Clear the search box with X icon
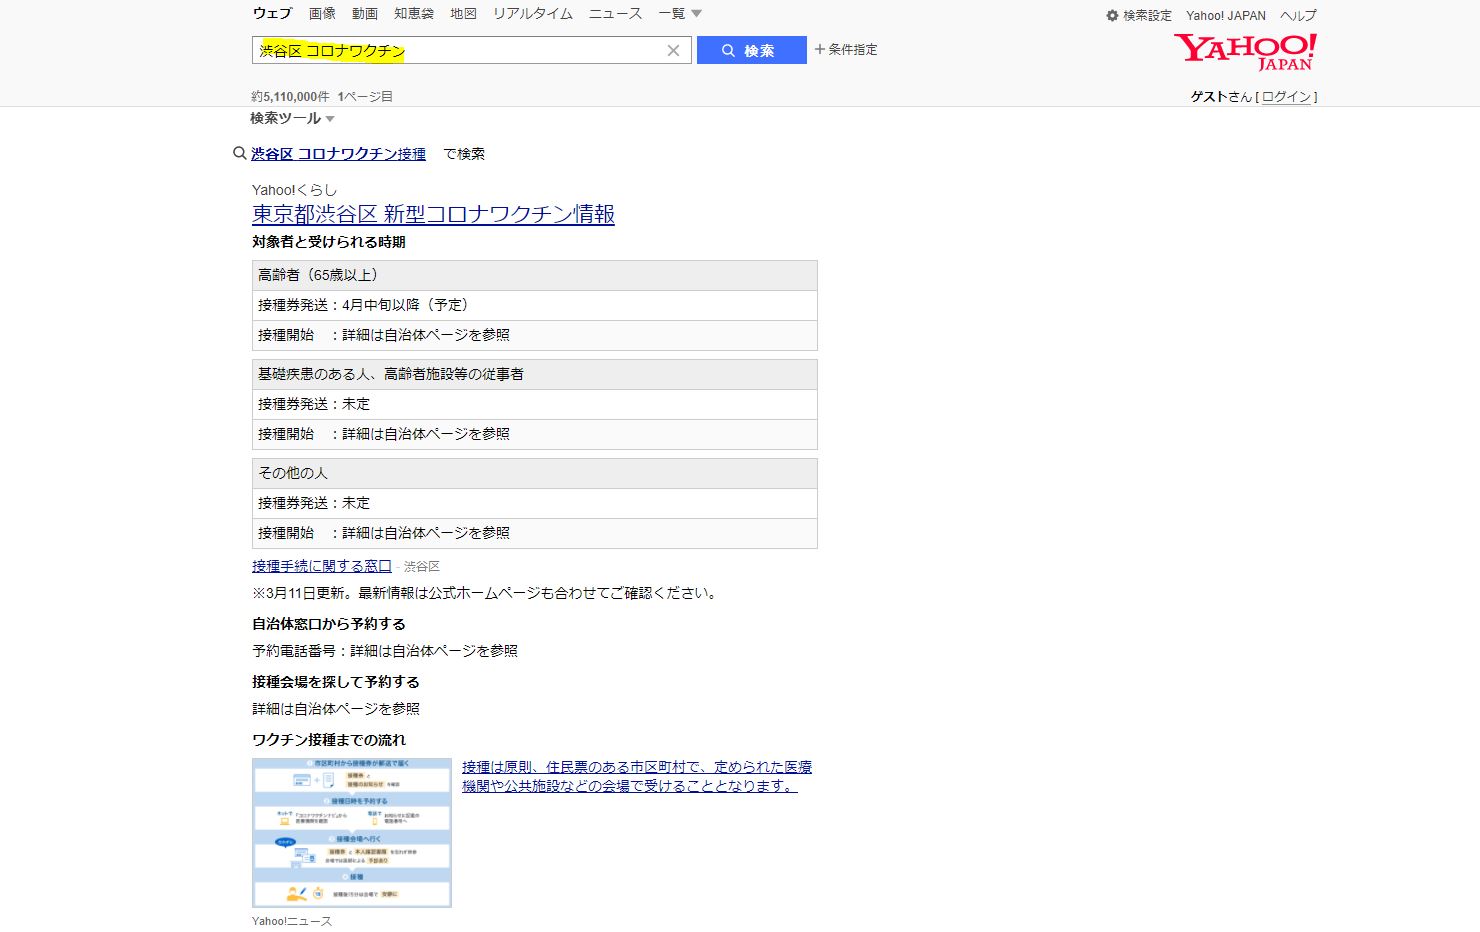The width and height of the screenshot is (1480, 932). tap(673, 50)
